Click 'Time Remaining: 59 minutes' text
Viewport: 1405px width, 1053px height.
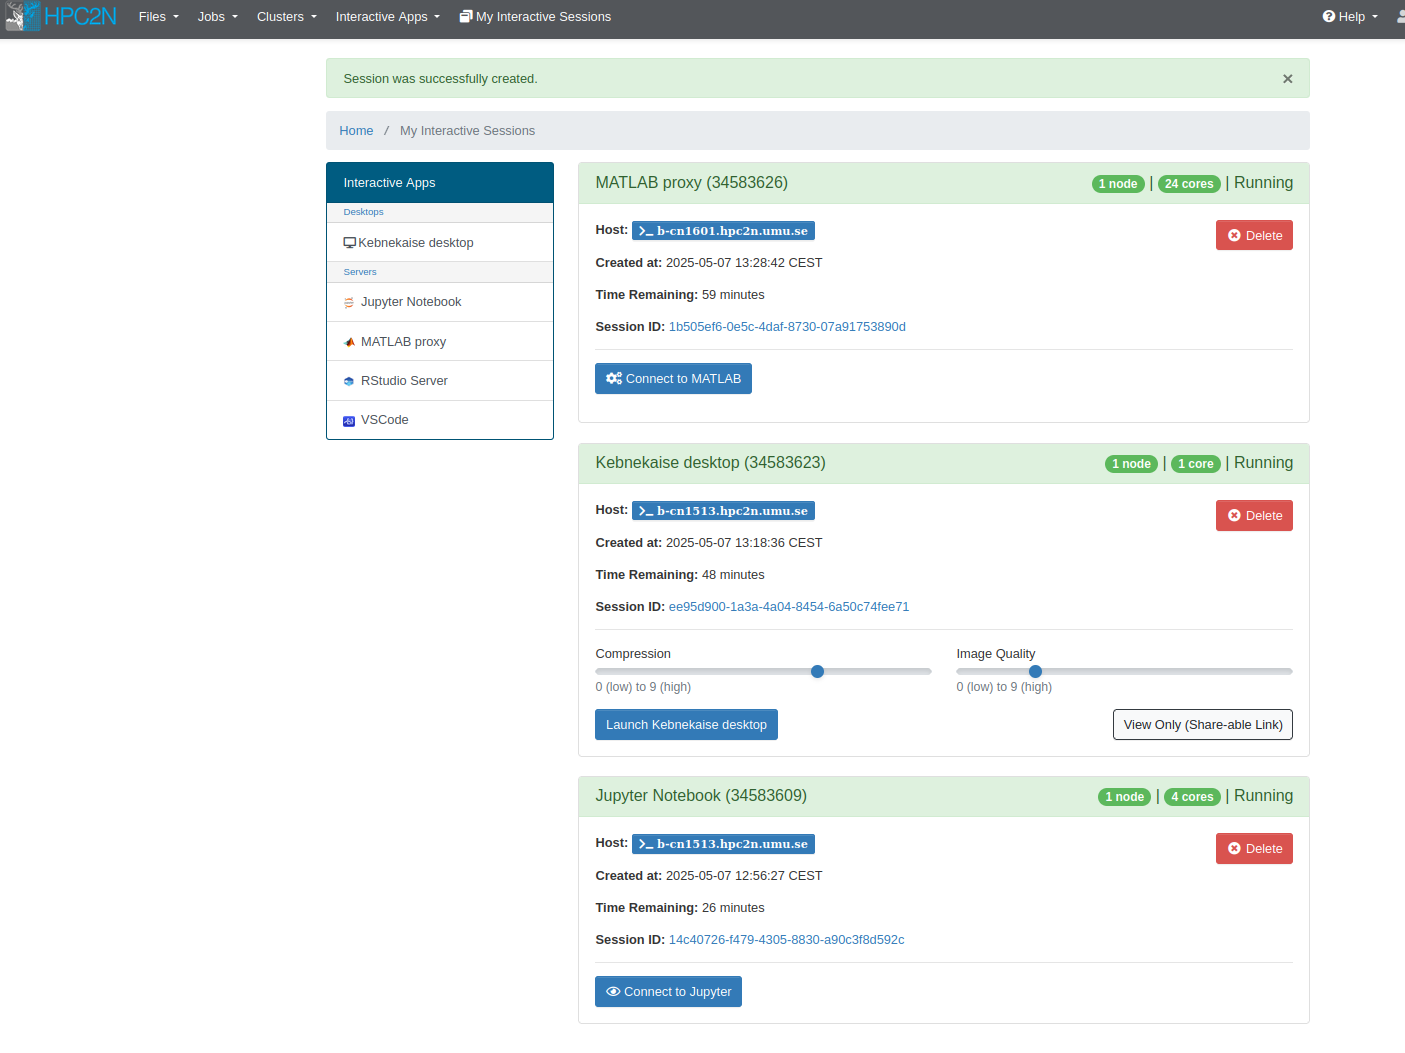(x=680, y=295)
